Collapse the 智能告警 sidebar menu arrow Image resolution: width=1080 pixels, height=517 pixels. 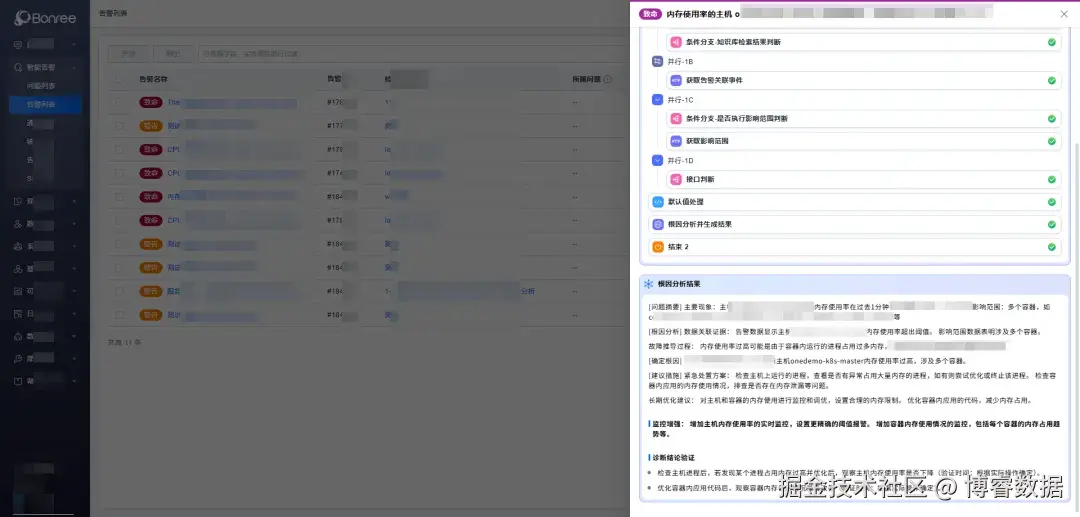point(74,67)
